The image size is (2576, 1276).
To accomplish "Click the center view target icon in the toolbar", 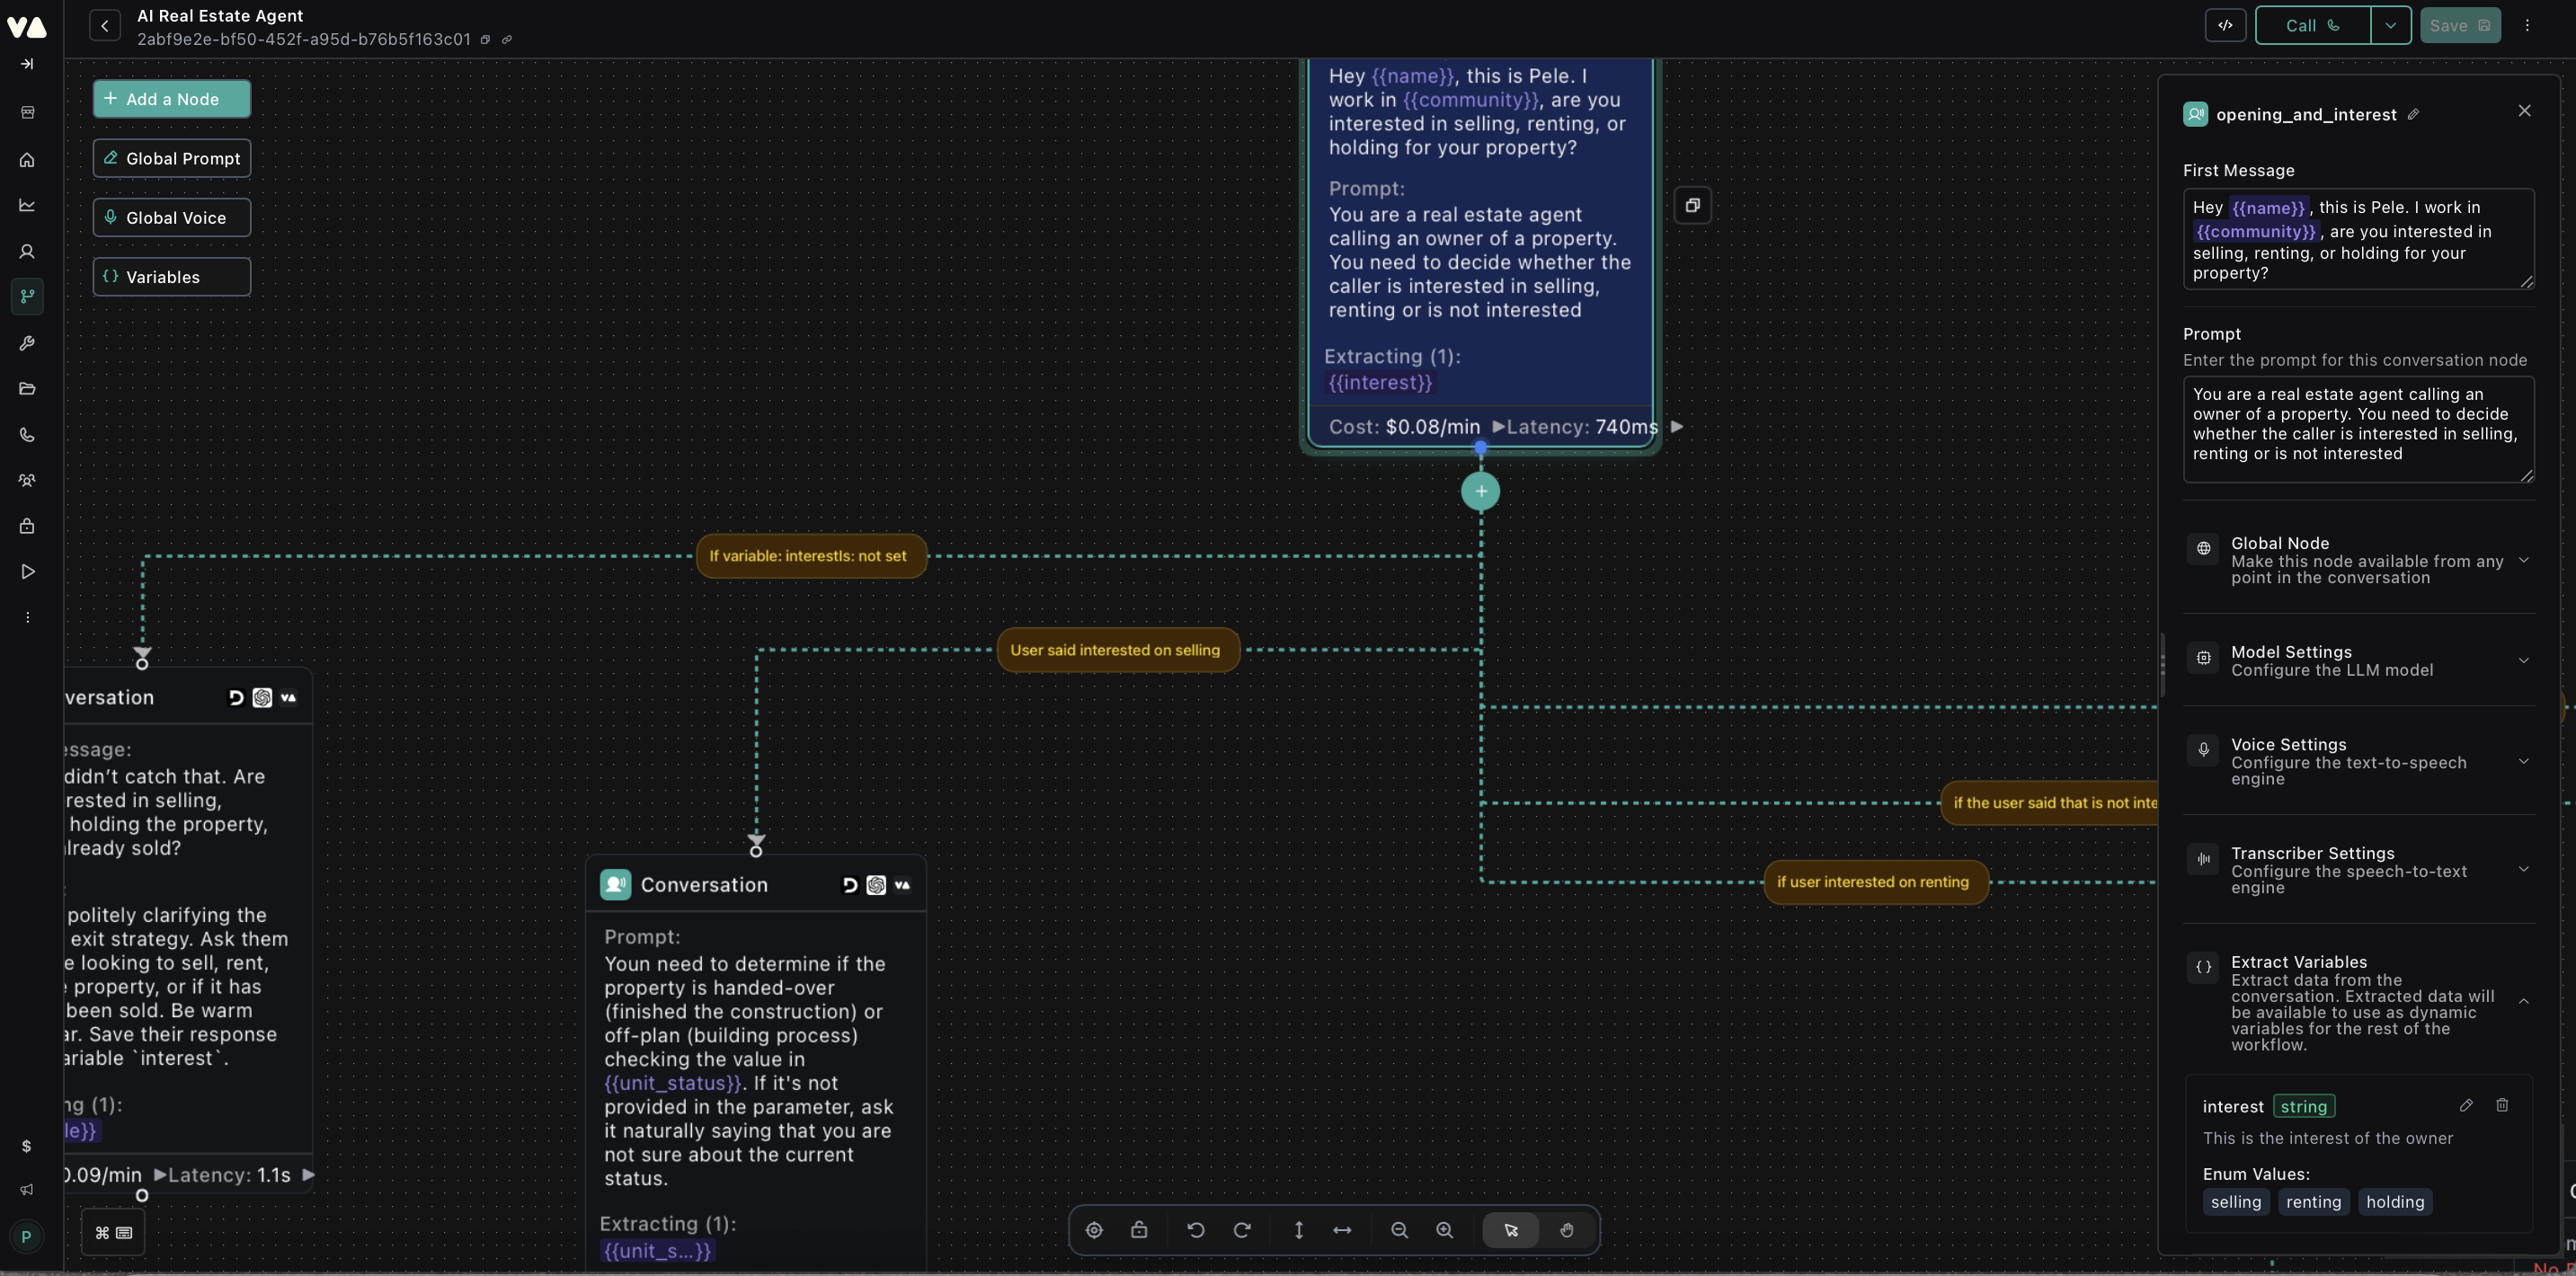I will pyautogui.click(x=1093, y=1230).
